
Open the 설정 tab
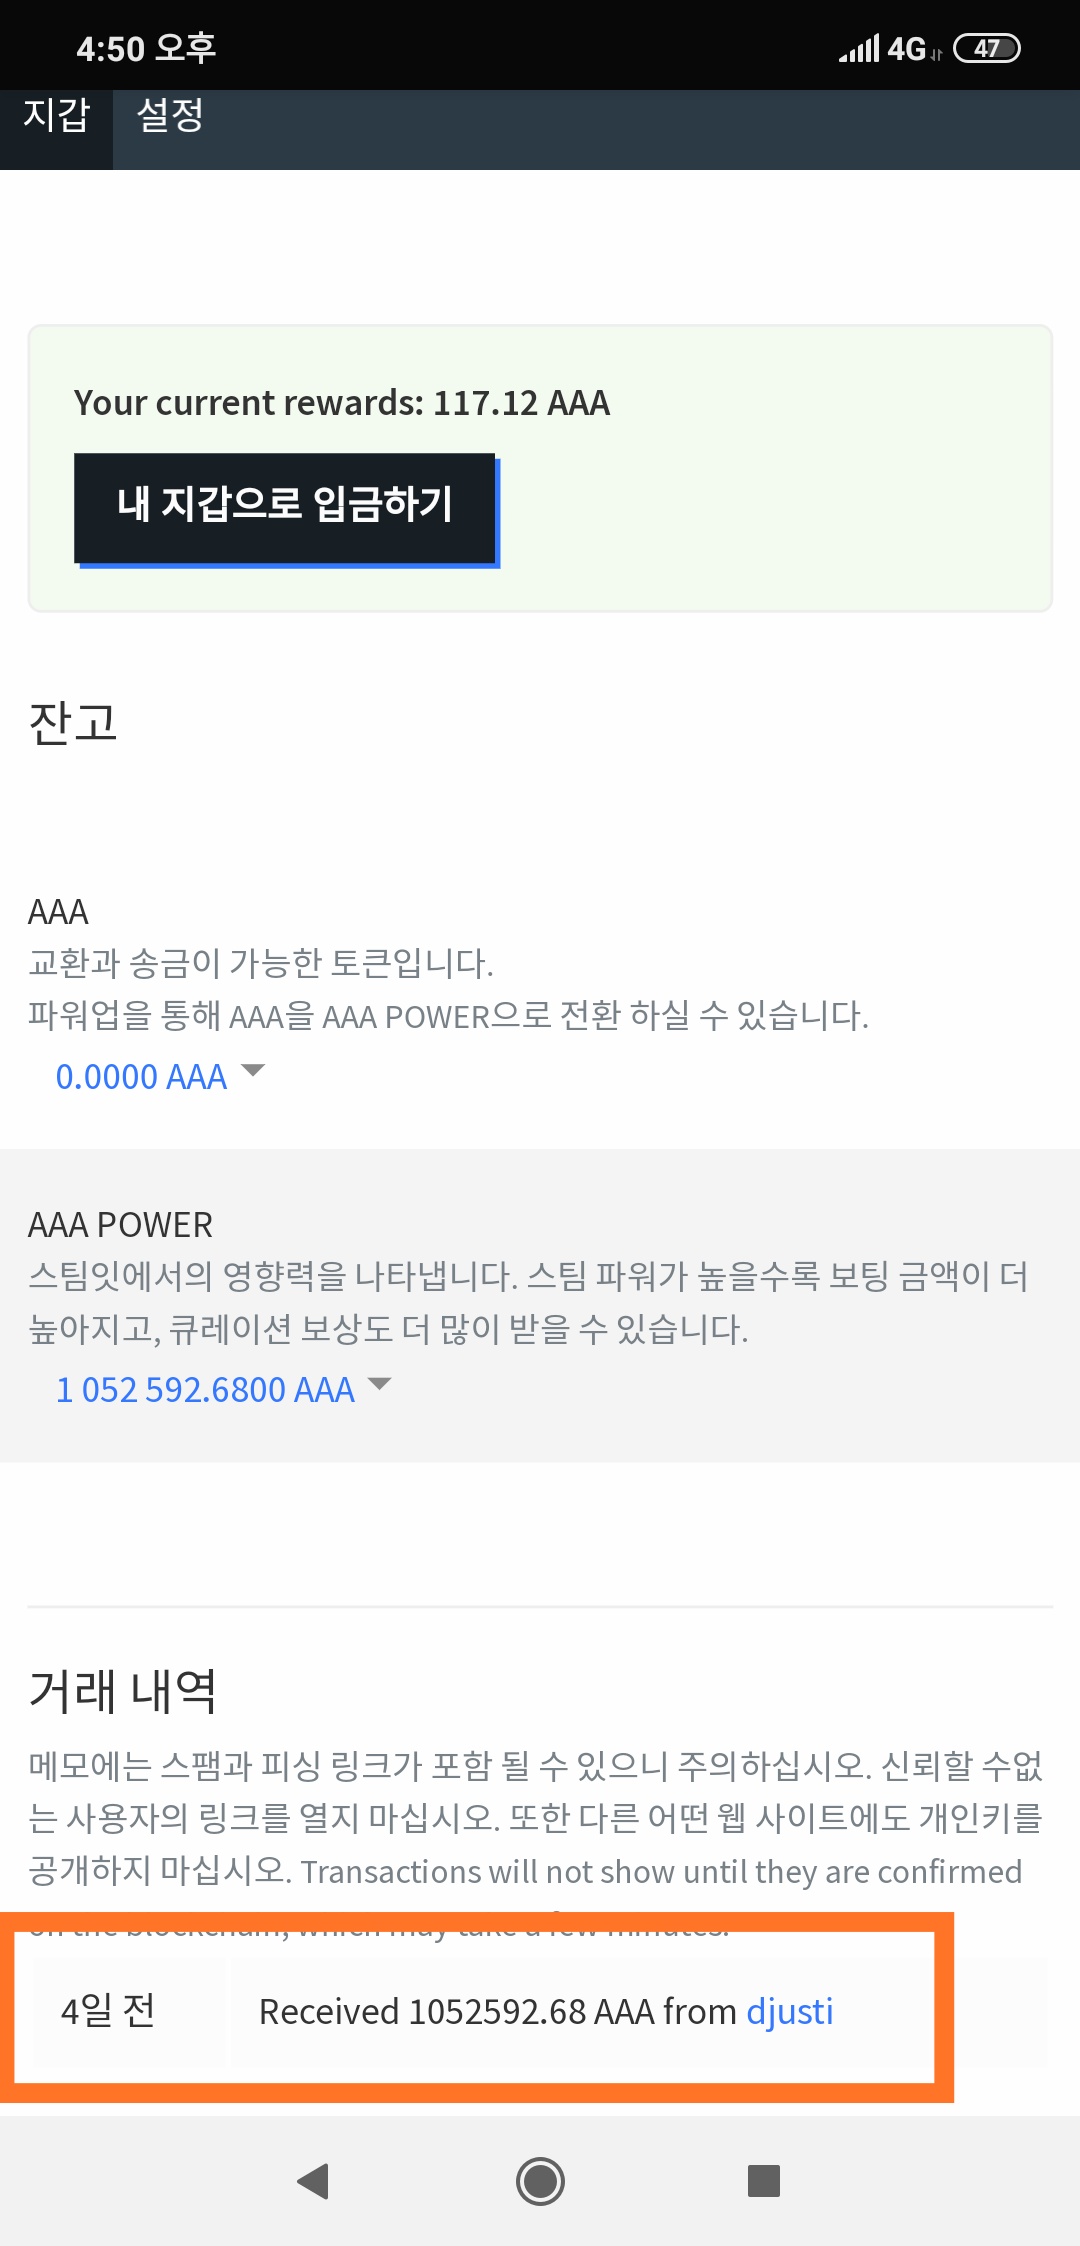coord(170,116)
